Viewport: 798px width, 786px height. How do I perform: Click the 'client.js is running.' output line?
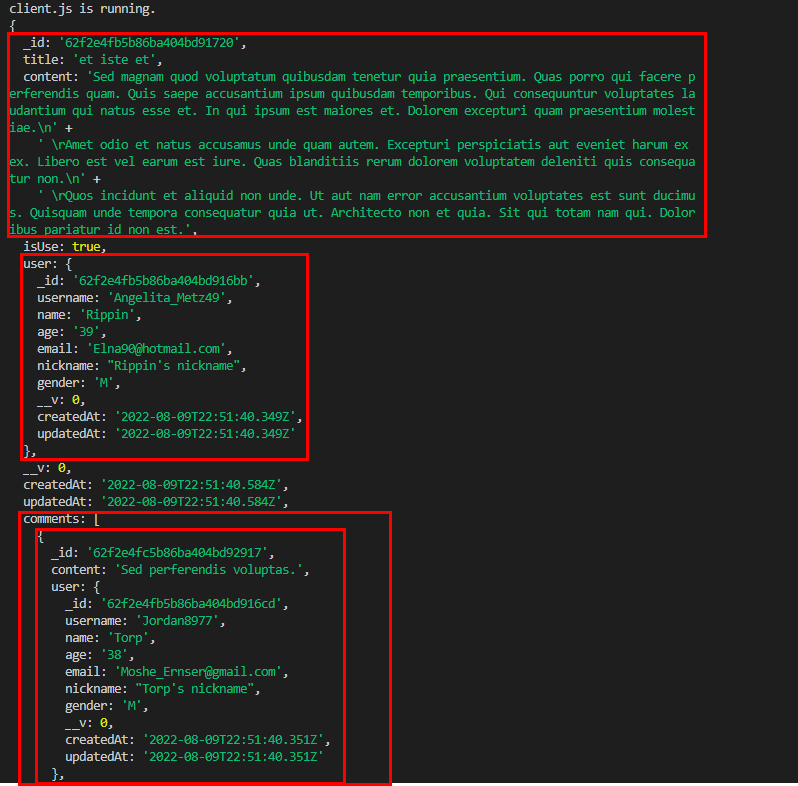[82, 9]
